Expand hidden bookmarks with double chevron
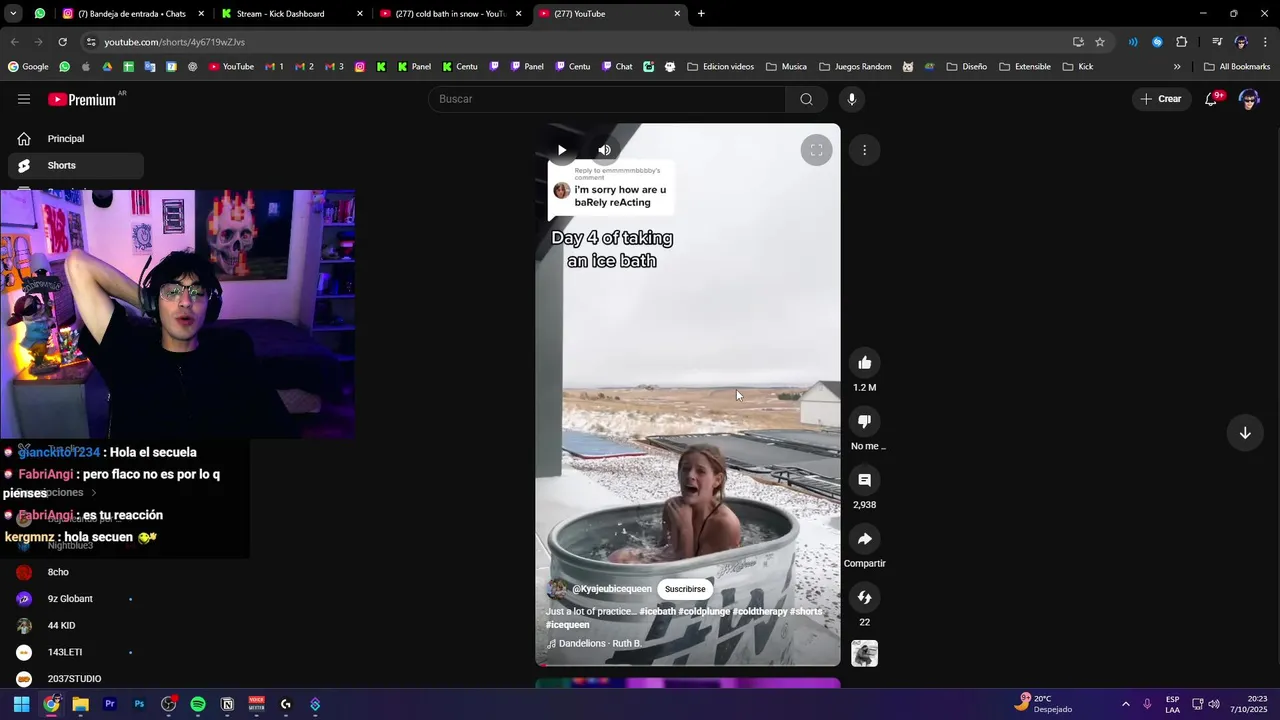 click(1177, 67)
